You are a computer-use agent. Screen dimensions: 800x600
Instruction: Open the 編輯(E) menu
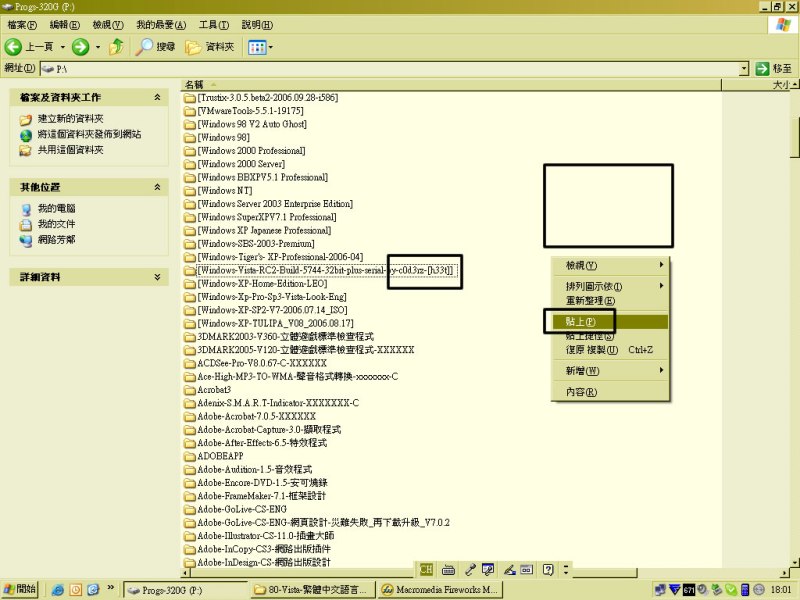pos(64,24)
